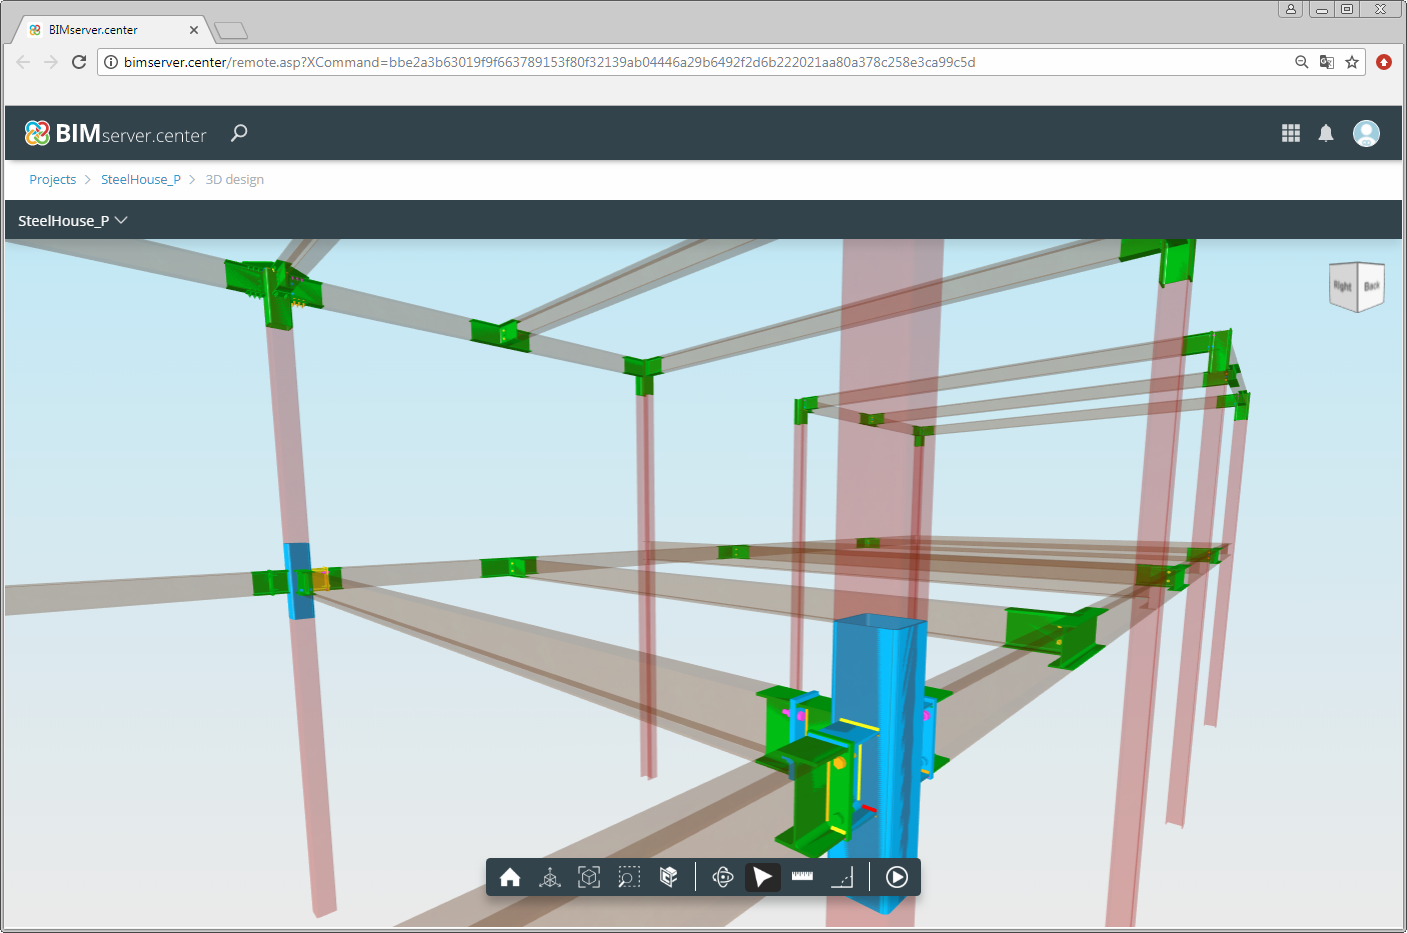Screen dimensions: 1407x933
Task: Click the red browser extension icon
Action: click(x=1384, y=62)
